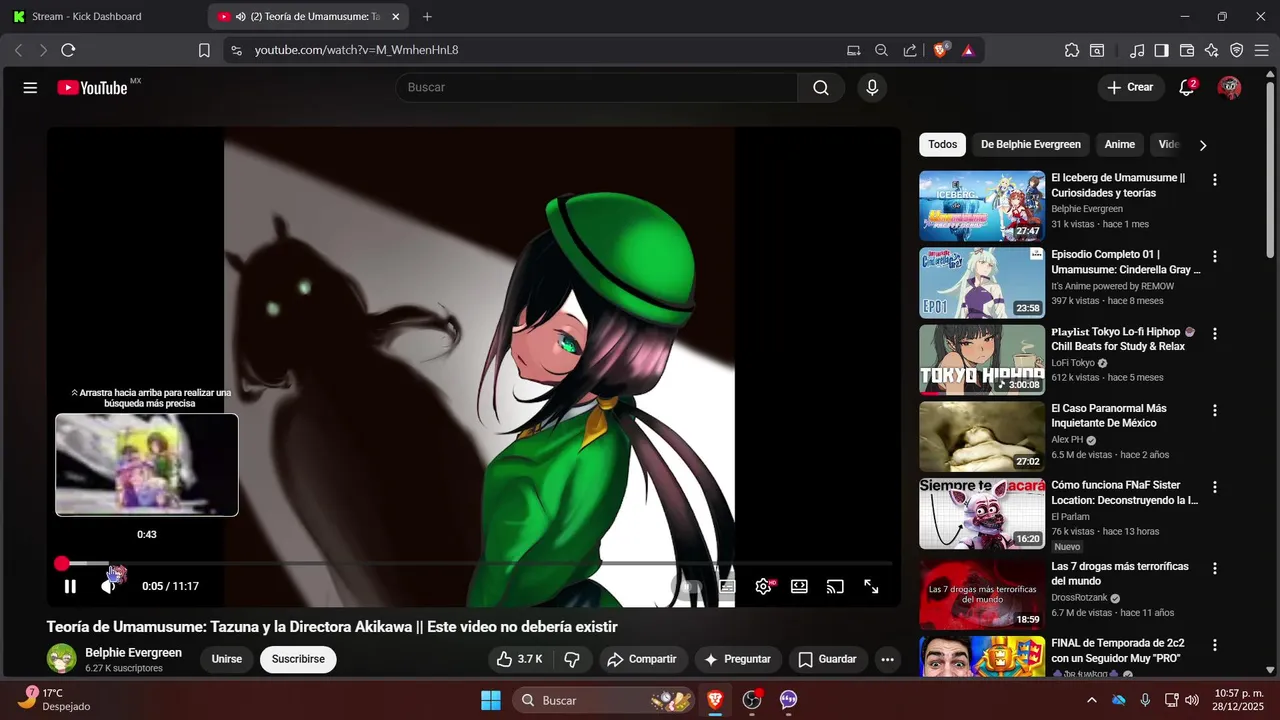Image resolution: width=1280 pixels, height=720 pixels.
Task: Open more actions beside Guardar
Action: point(887,659)
